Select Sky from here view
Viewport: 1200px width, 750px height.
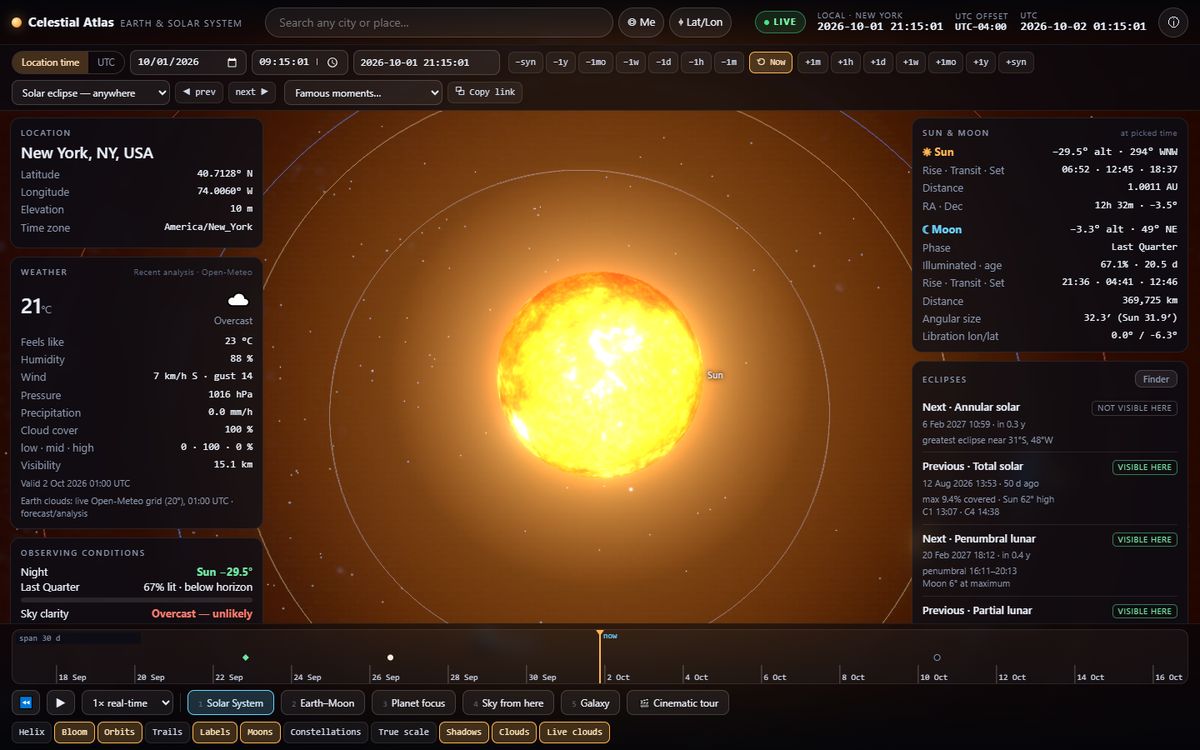tap(508, 703)
